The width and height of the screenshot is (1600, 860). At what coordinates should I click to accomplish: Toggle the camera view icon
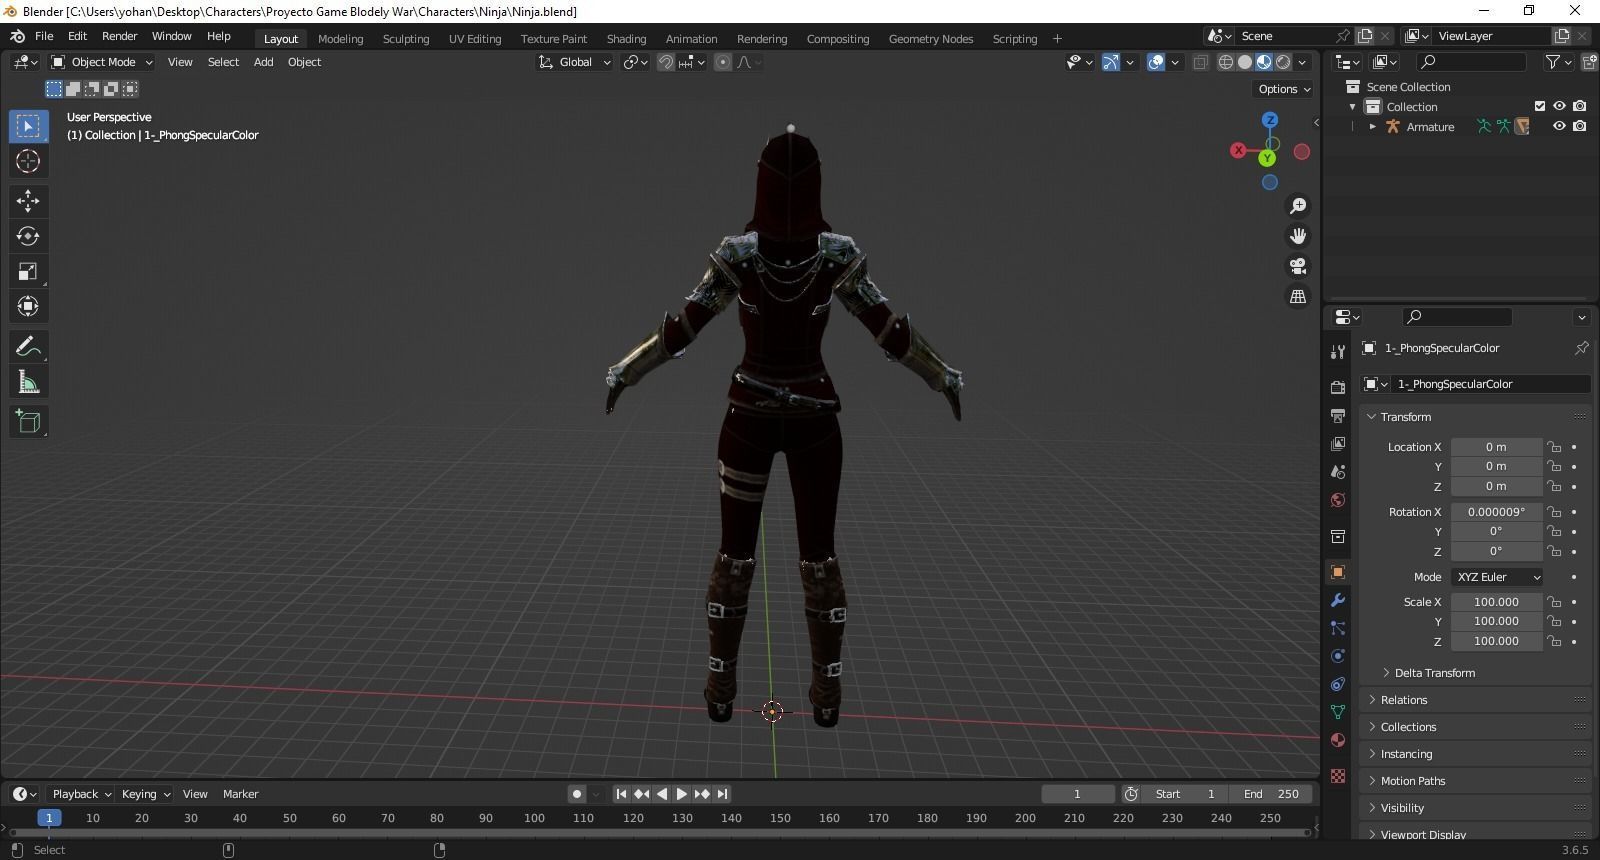[x=1298, y=266]
